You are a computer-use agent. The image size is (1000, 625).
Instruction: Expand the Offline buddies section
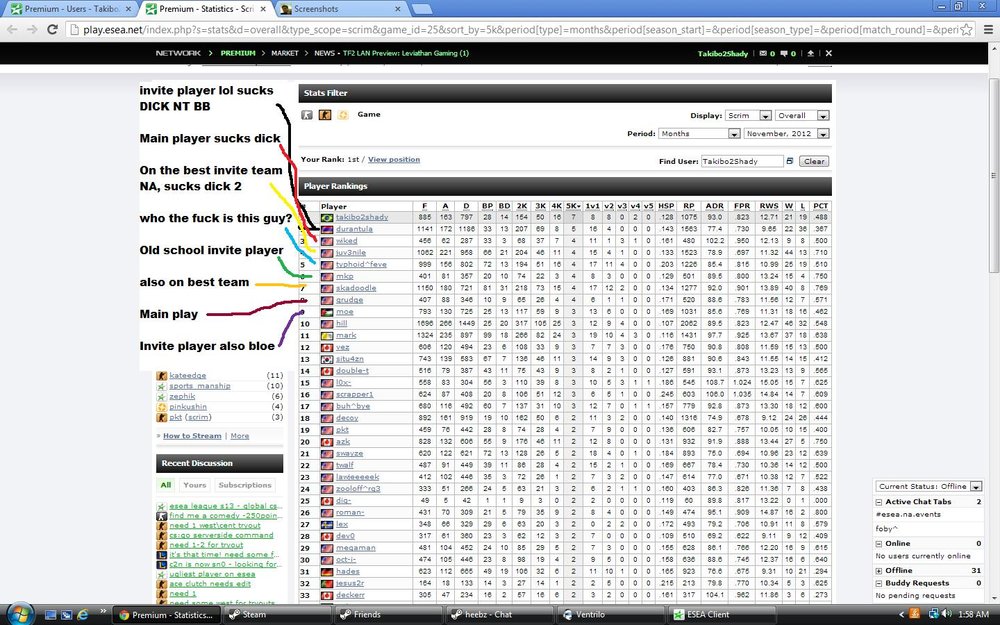tap(879, 571)
